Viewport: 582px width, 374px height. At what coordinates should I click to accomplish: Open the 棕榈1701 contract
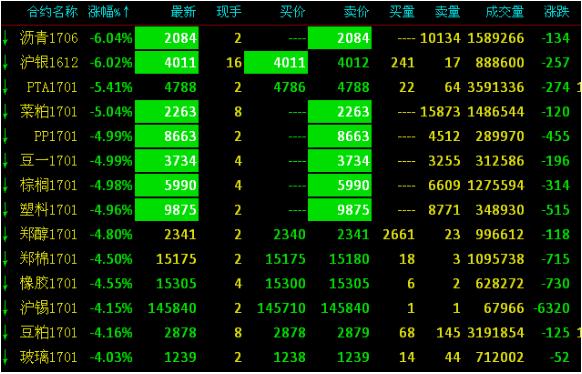click(x=49, y=185)
